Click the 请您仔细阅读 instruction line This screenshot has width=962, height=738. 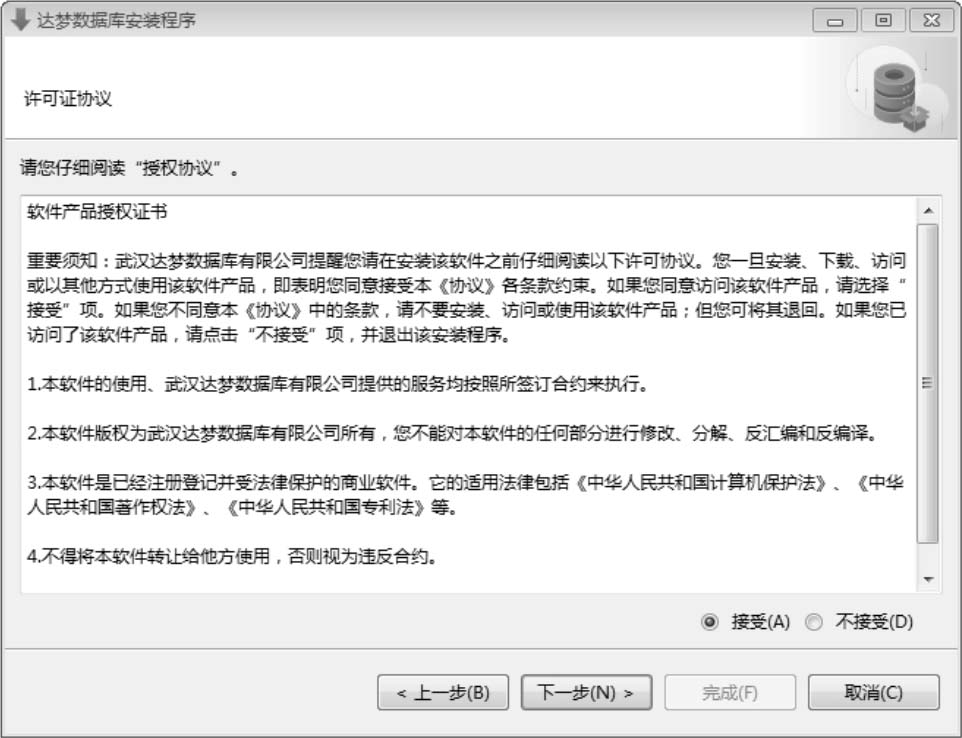[129, 167]
